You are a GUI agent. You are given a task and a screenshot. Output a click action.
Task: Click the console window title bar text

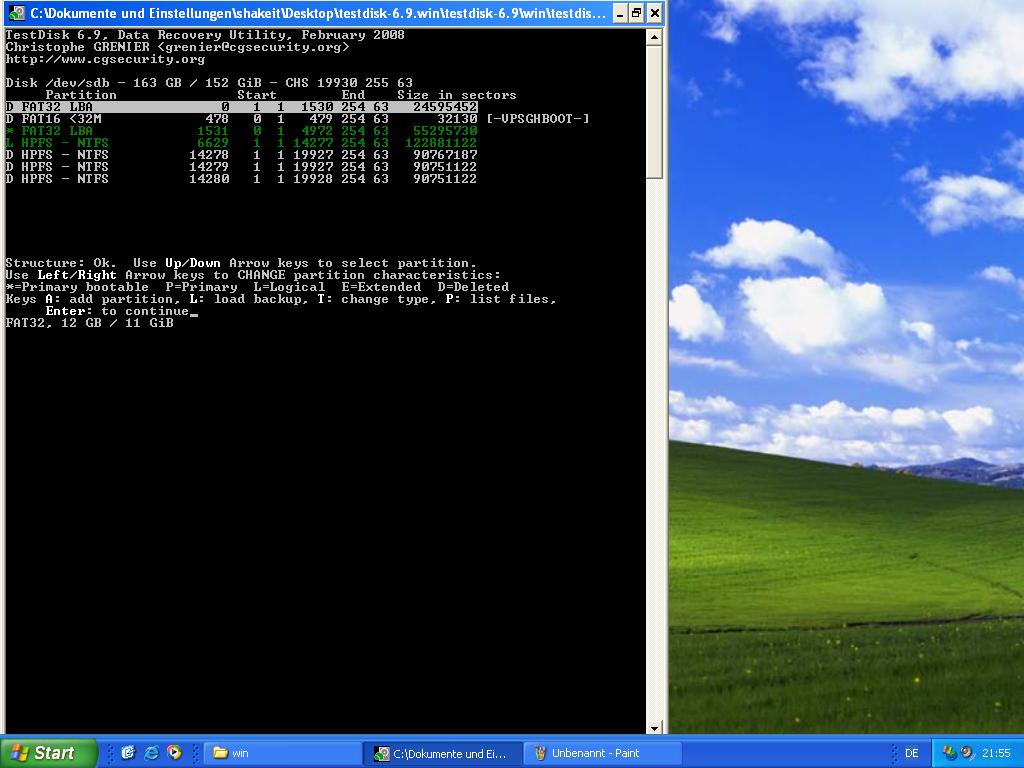(x=318, y=13)
